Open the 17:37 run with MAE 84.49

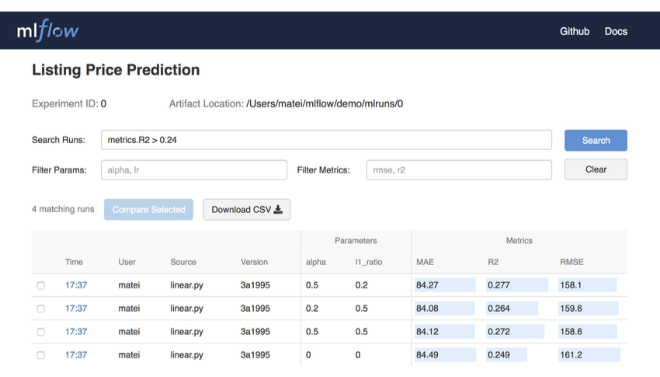pyautogui.click(x=76, y=355)
